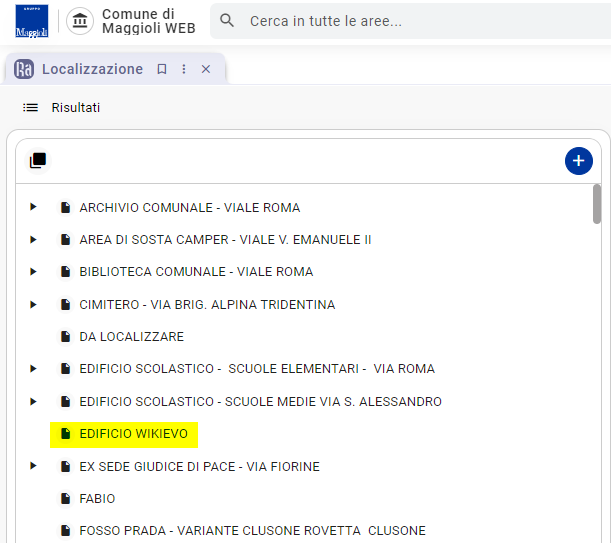
Task: Click the Risultati list icon
Action: [30, 108]
